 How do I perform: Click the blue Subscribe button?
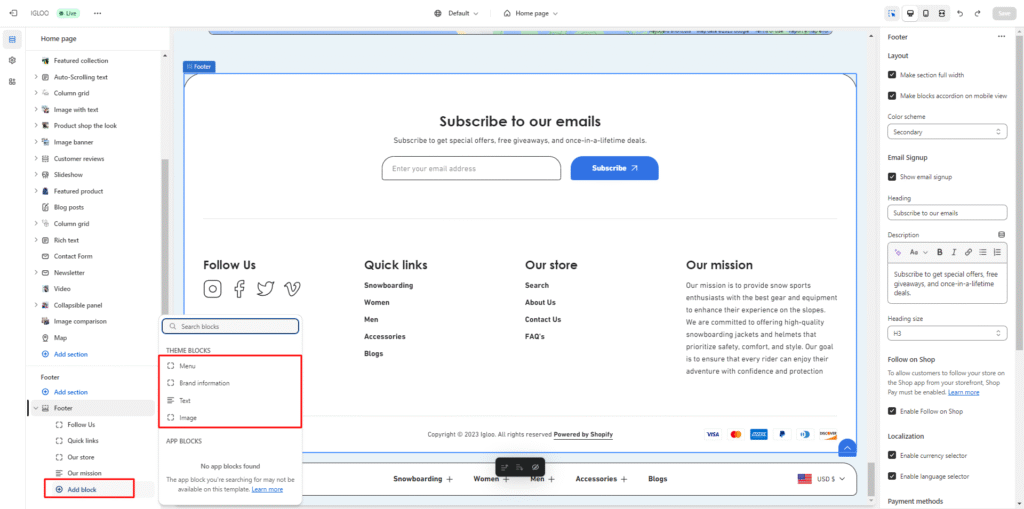(x=614, y=168)
